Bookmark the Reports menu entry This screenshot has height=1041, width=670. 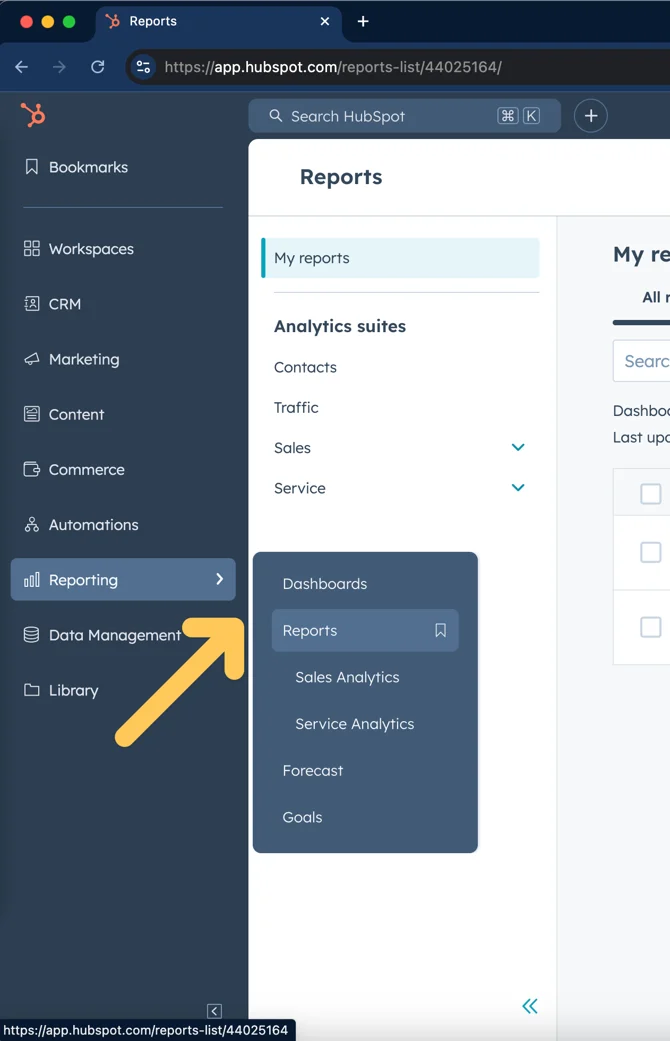pos(440,630)
